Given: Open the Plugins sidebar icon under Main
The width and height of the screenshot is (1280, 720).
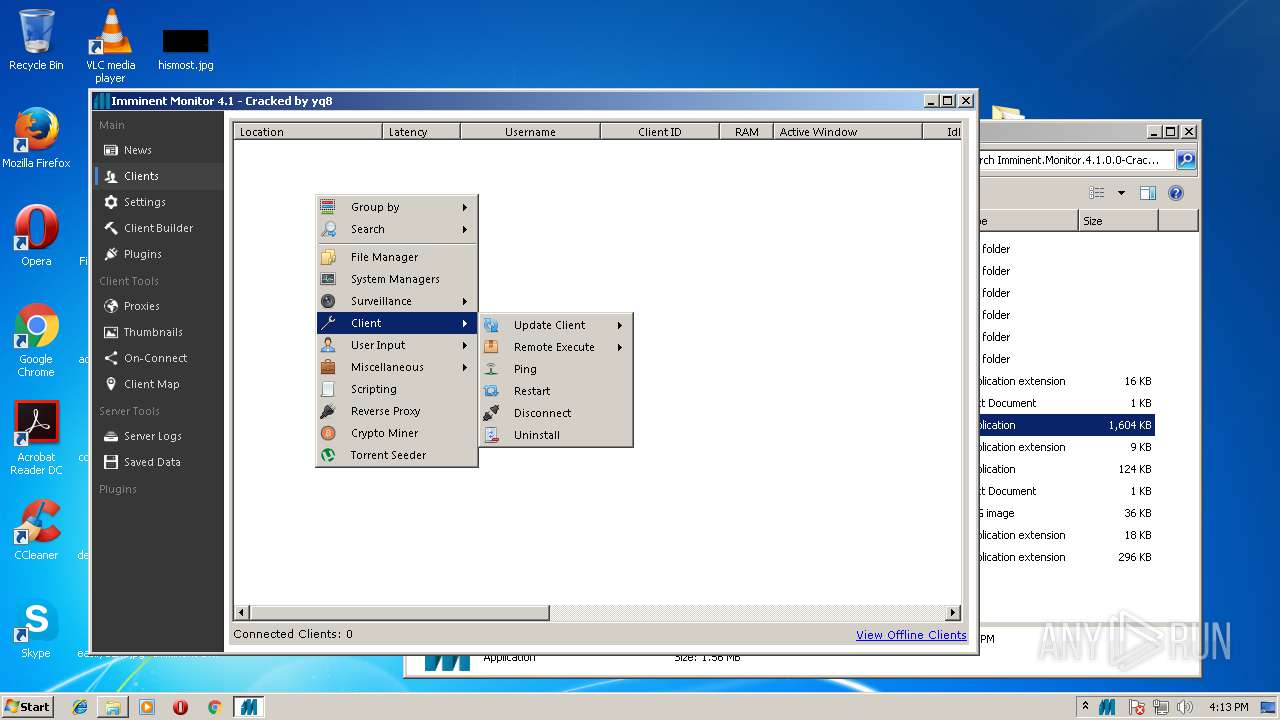Looking at the screenshot, I should click(x=111, y=254).
